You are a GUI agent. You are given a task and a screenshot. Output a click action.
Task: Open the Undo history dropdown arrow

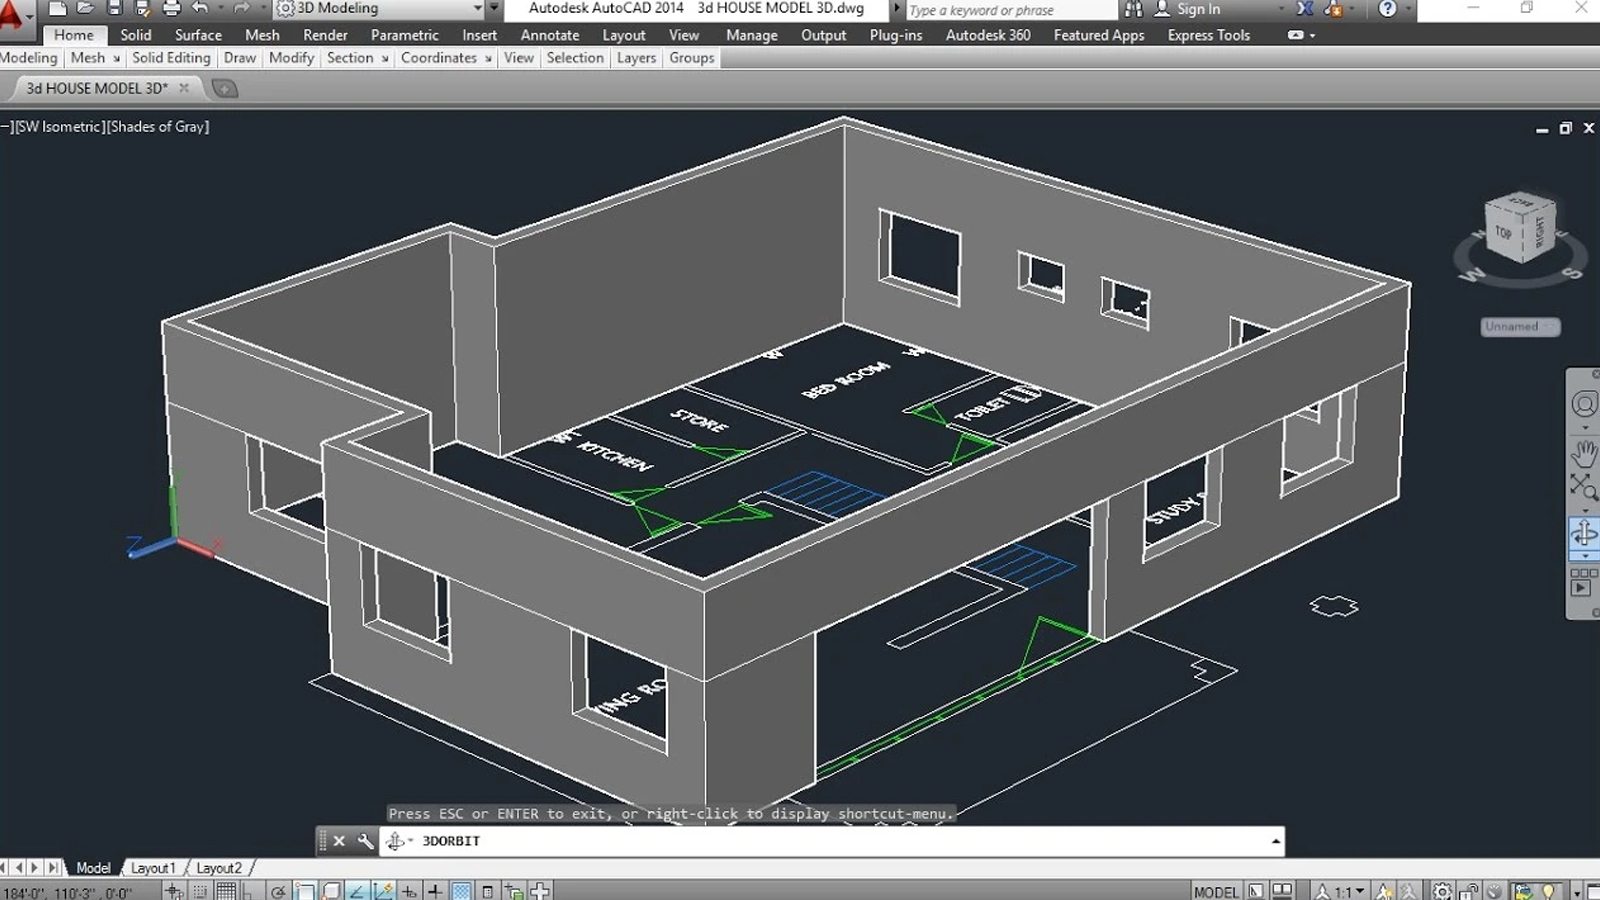[220, 8]
